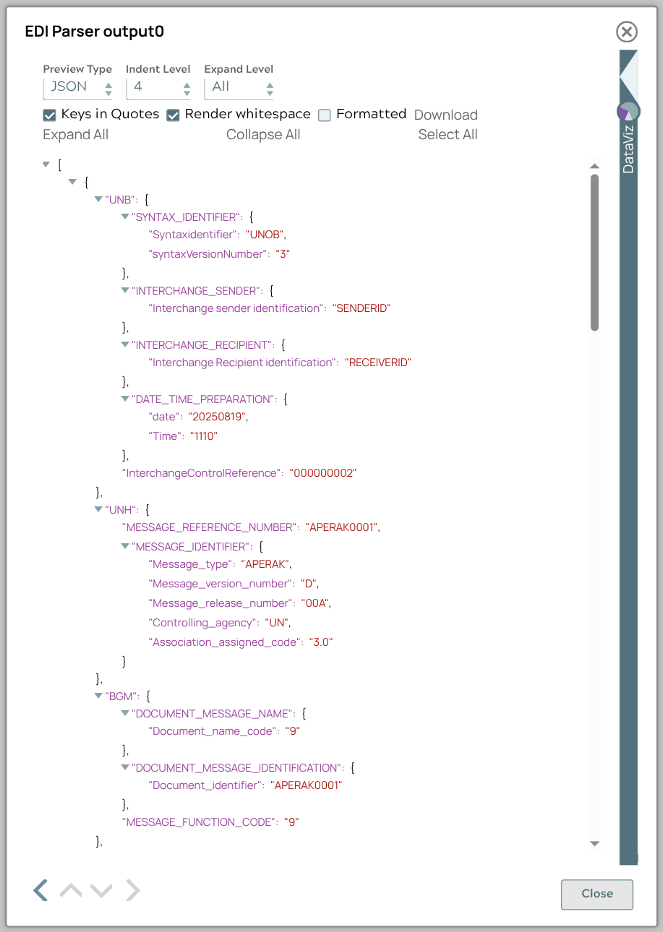Open the Expand Level dropdown
This screenshot has width=663, height=932.
[239, 87]
